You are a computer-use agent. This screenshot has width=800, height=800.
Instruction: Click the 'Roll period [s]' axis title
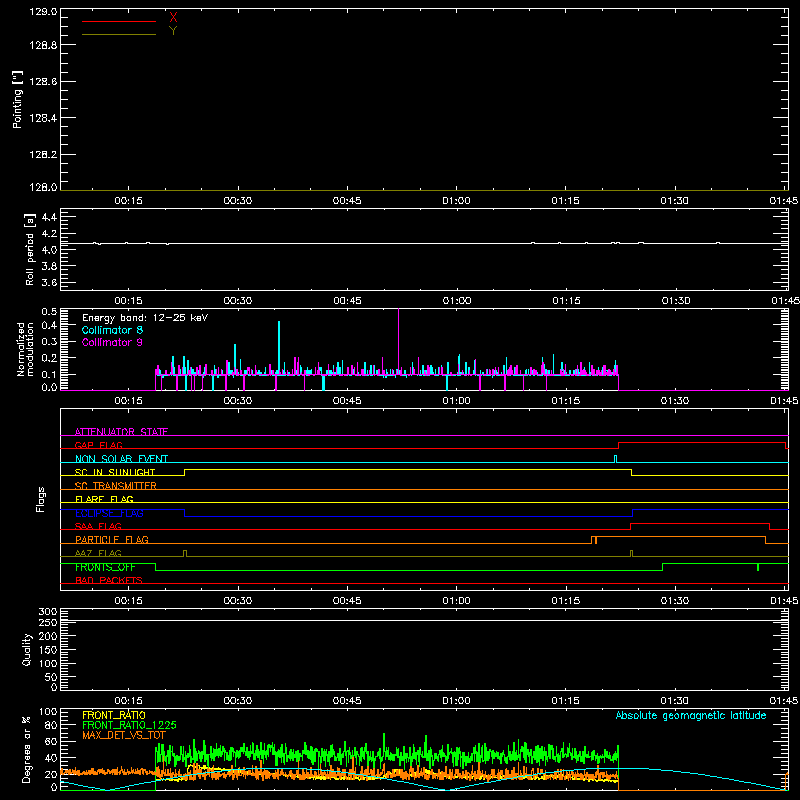30,249
